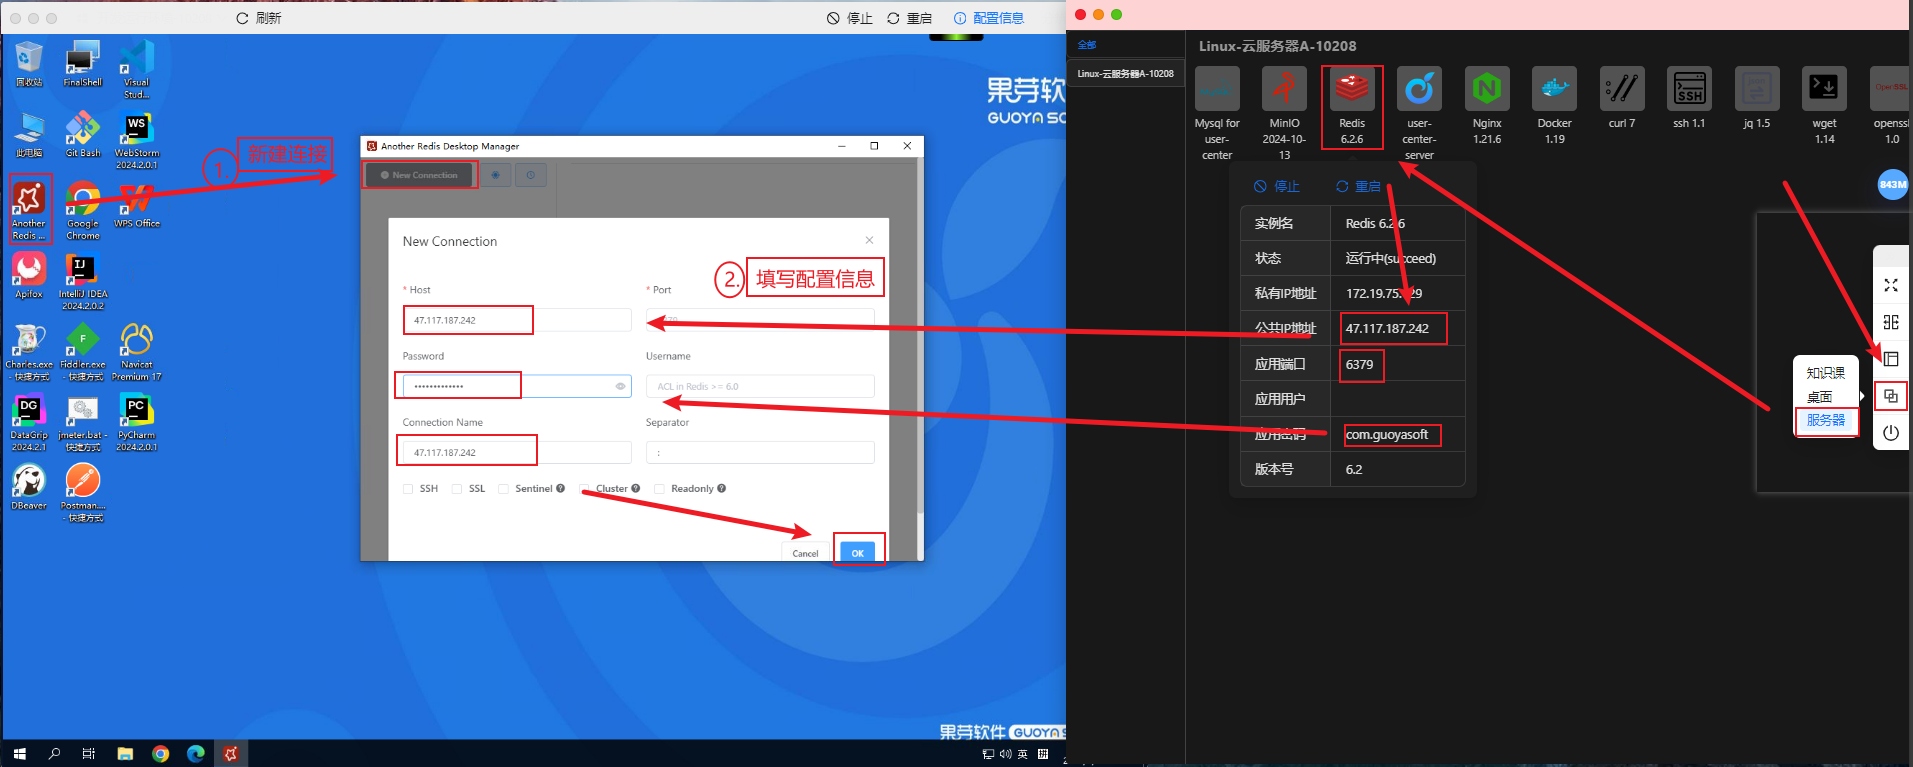Toggle password visibility eye icon

click(x=620, y=386)
